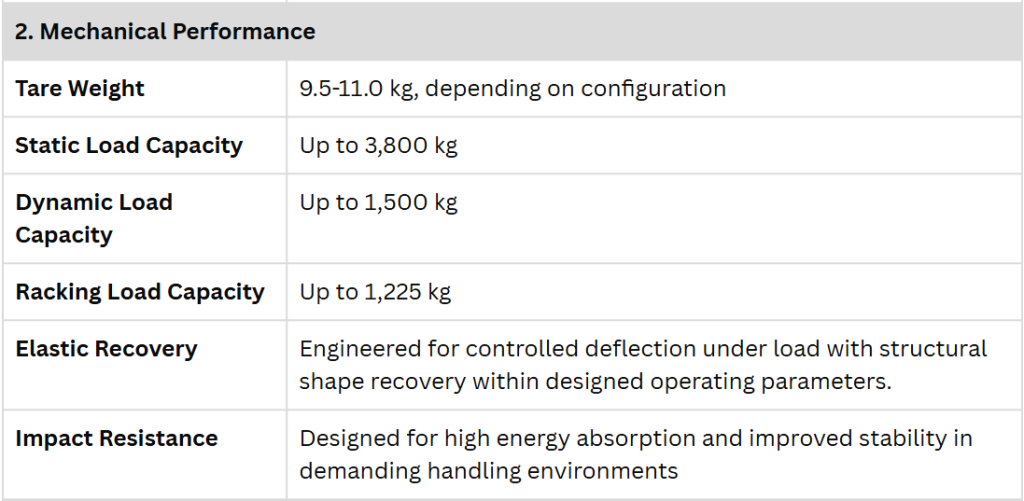This screenshot has height=501, width=1024.
Task: Click the 'demanding handling environments' line
Action: [488, 470]
